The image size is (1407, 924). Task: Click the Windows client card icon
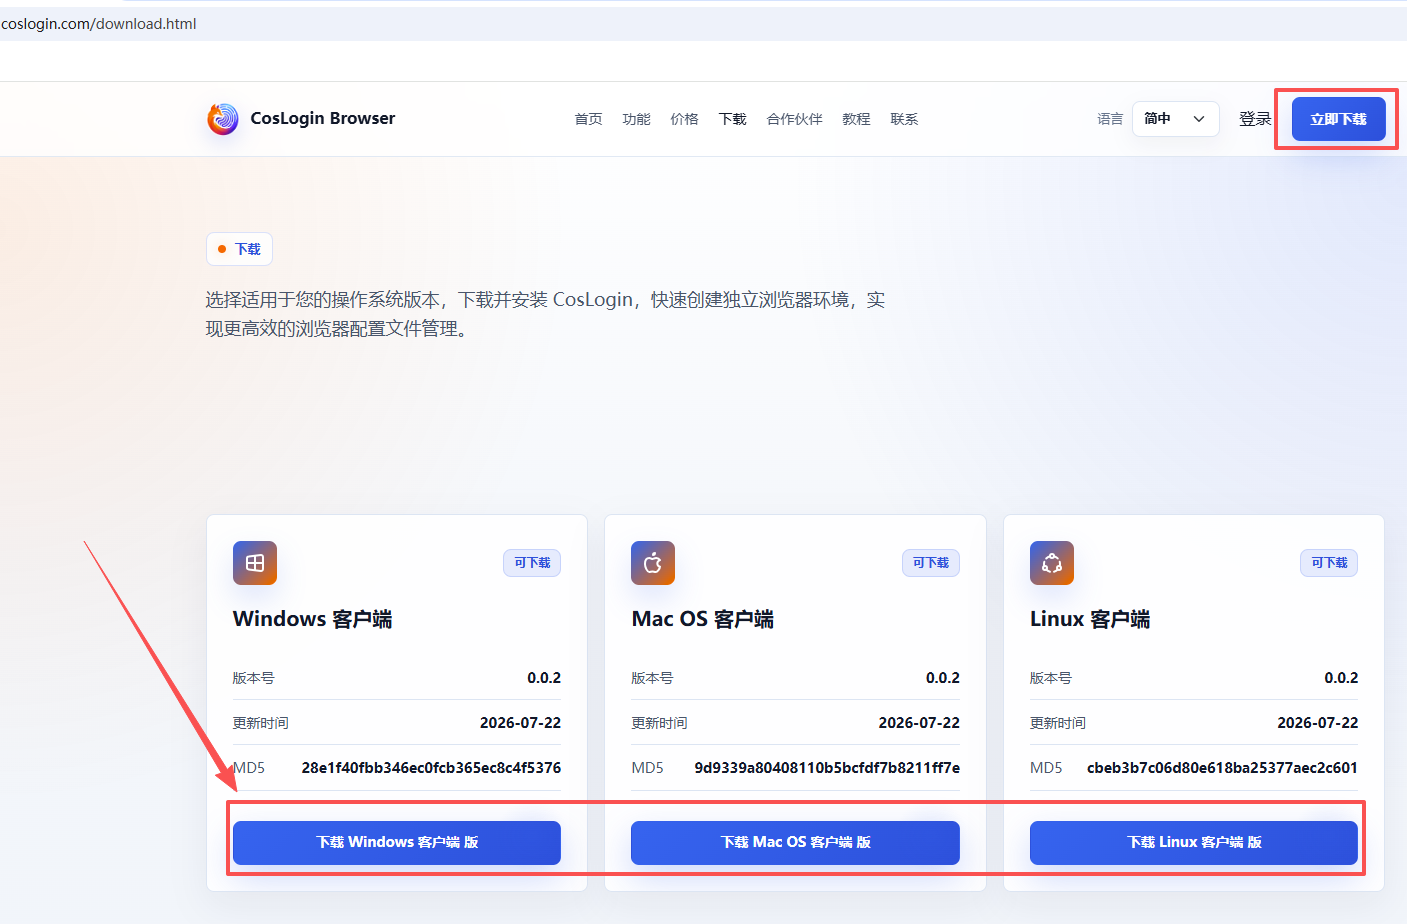coord(255,563)
